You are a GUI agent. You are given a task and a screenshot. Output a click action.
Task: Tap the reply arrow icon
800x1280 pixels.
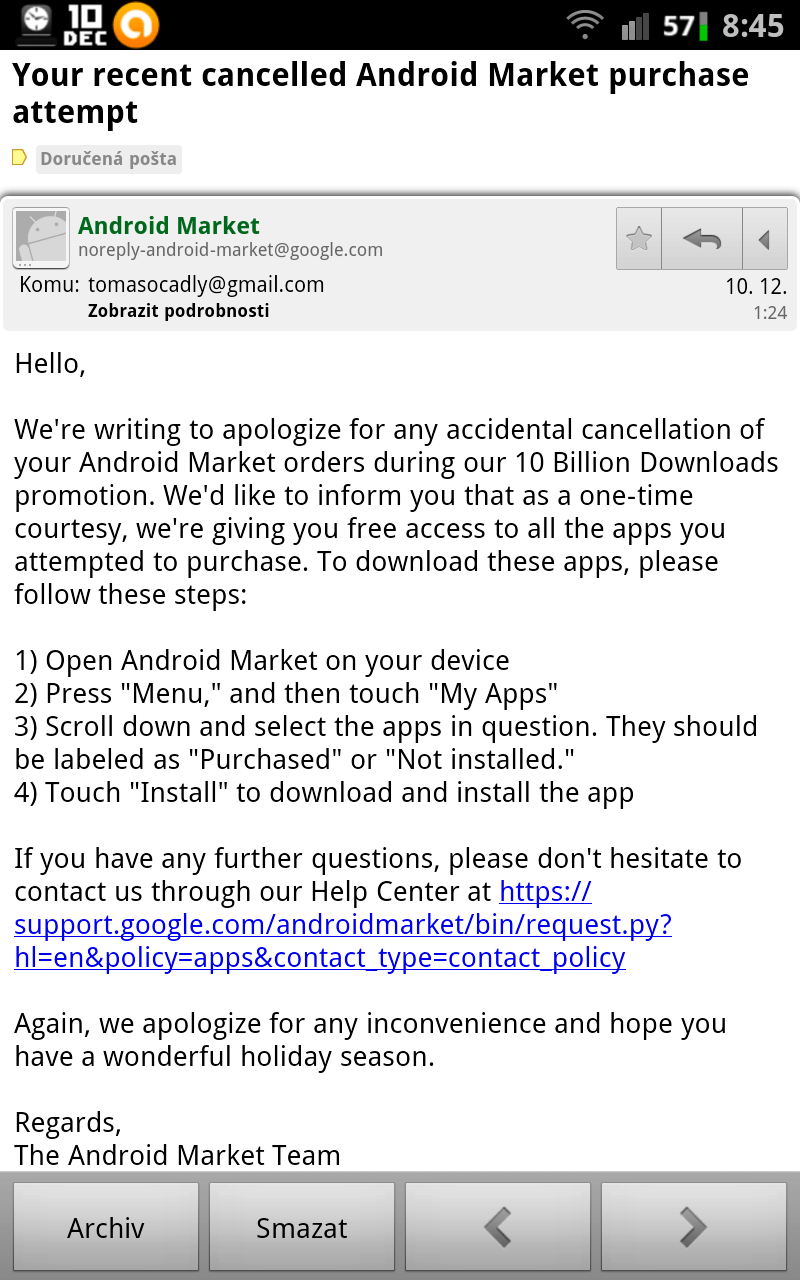pos(702,239)
